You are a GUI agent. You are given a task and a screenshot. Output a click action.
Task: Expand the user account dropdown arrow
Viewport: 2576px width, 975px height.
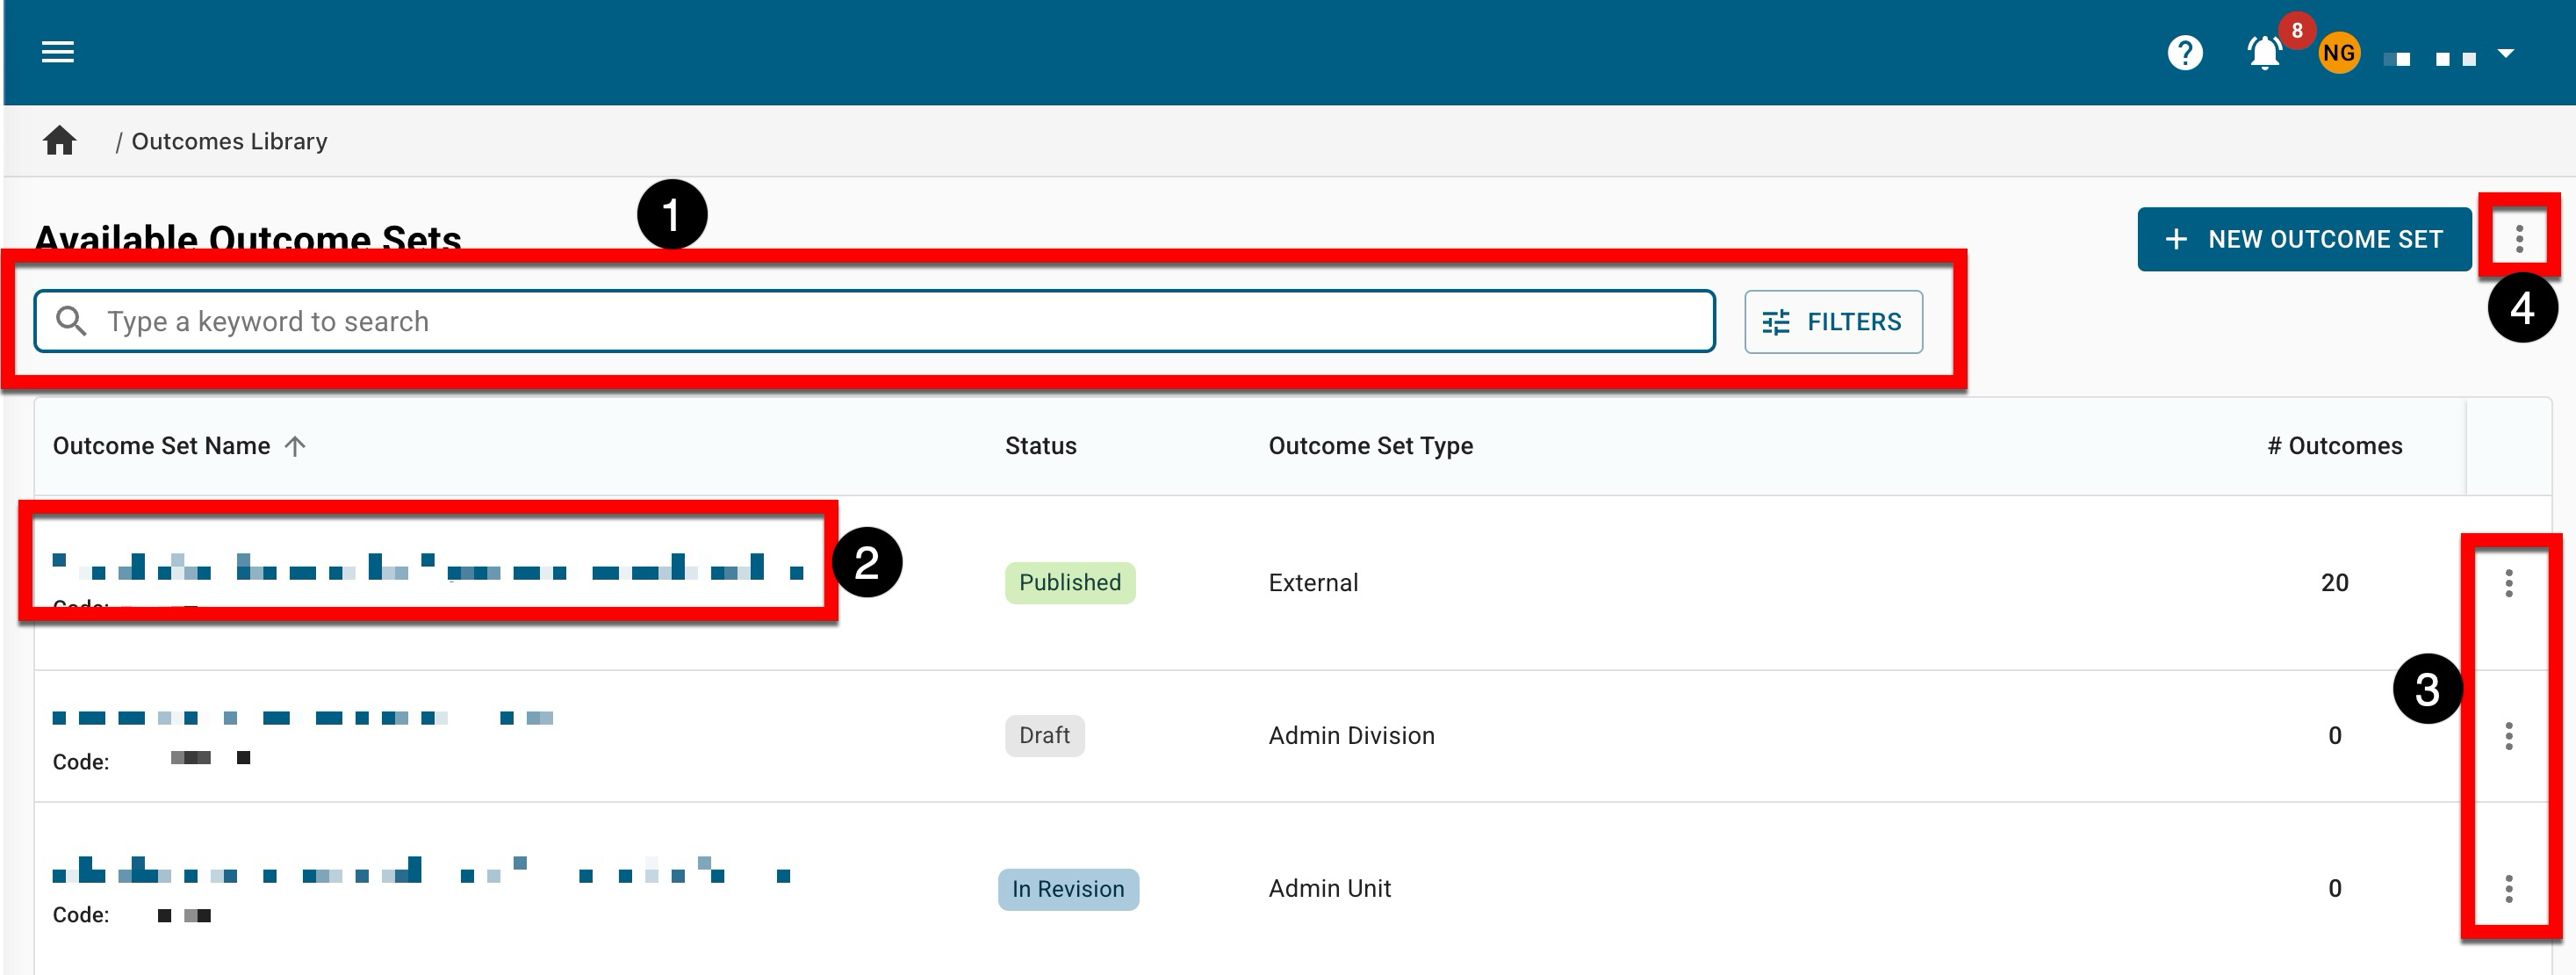point(2505,53)
